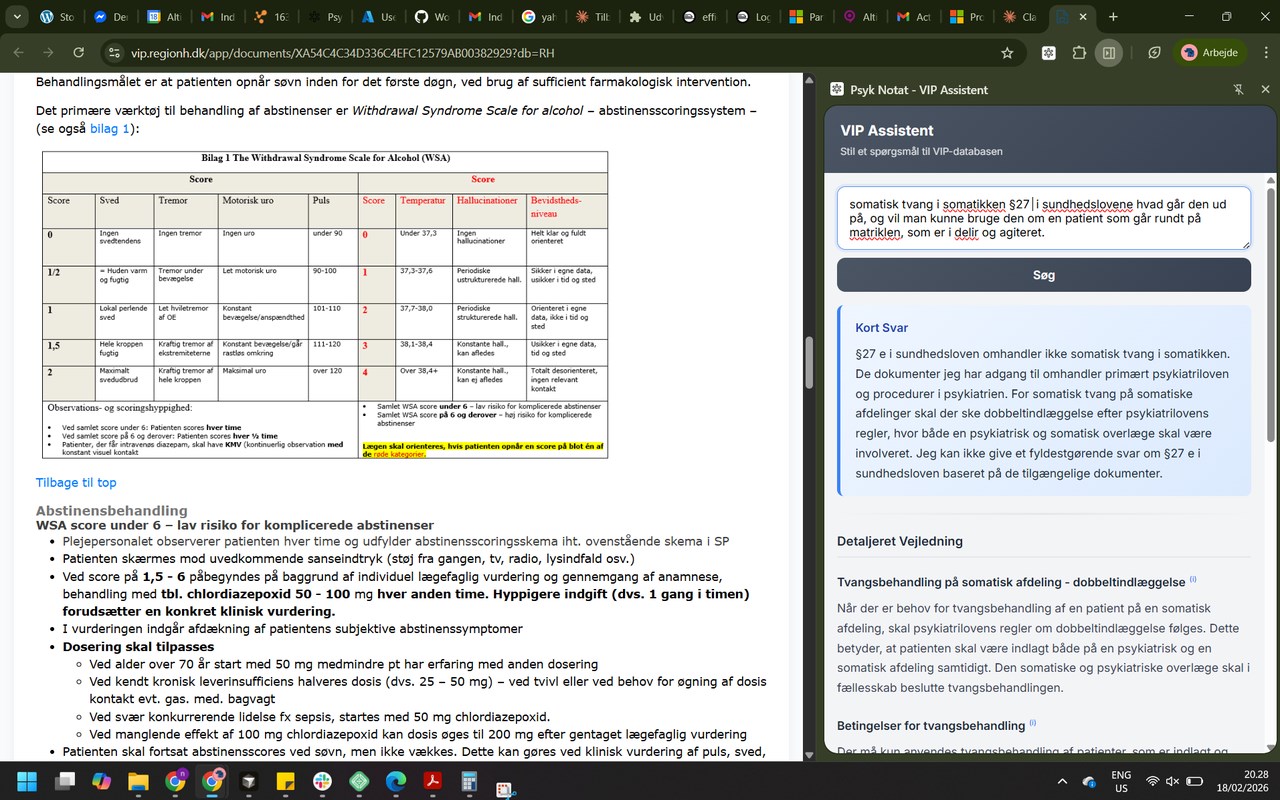Switch to the WordPress 'Sto' tab
Screen dimensions: 1280x800
click(x=57, y=17)
